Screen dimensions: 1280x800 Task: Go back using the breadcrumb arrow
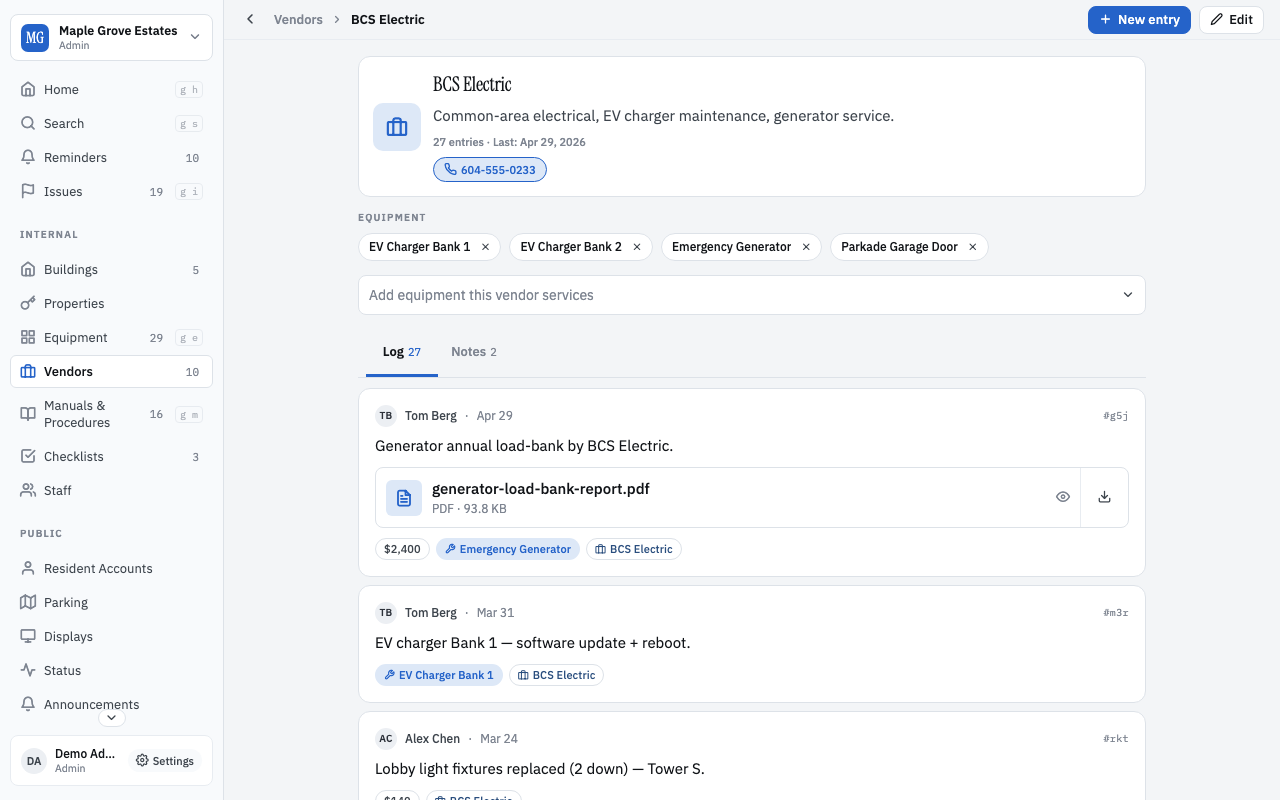250,19
